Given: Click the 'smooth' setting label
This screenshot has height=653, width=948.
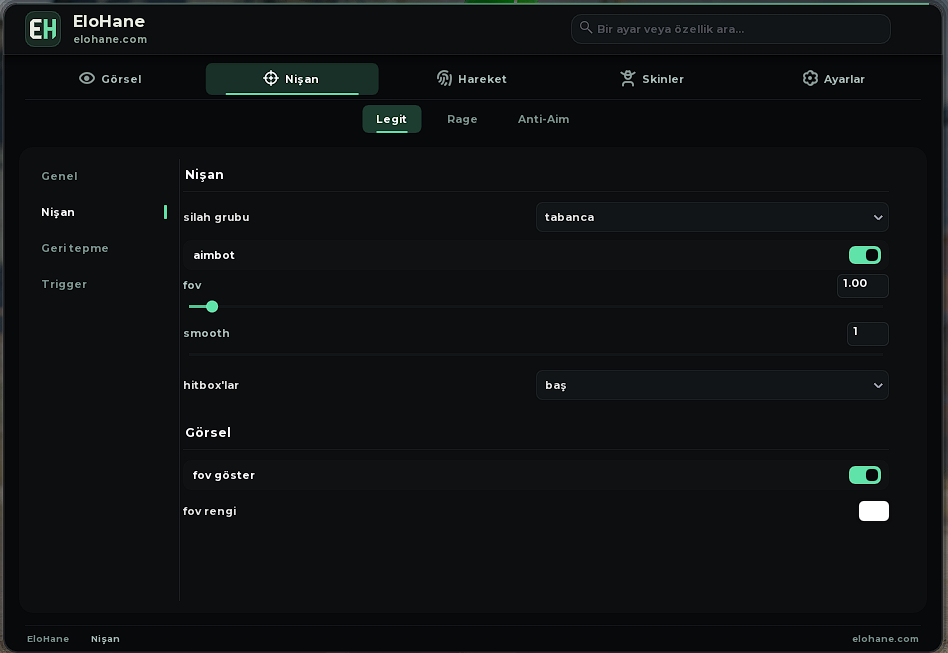Looking at the screenshot, I should 206,333.
